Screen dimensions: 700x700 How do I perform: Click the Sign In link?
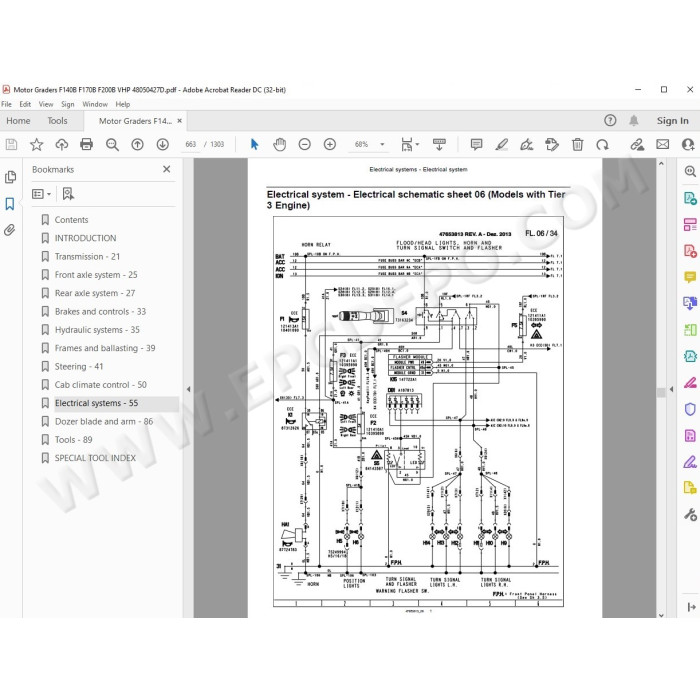pos(672,121)
